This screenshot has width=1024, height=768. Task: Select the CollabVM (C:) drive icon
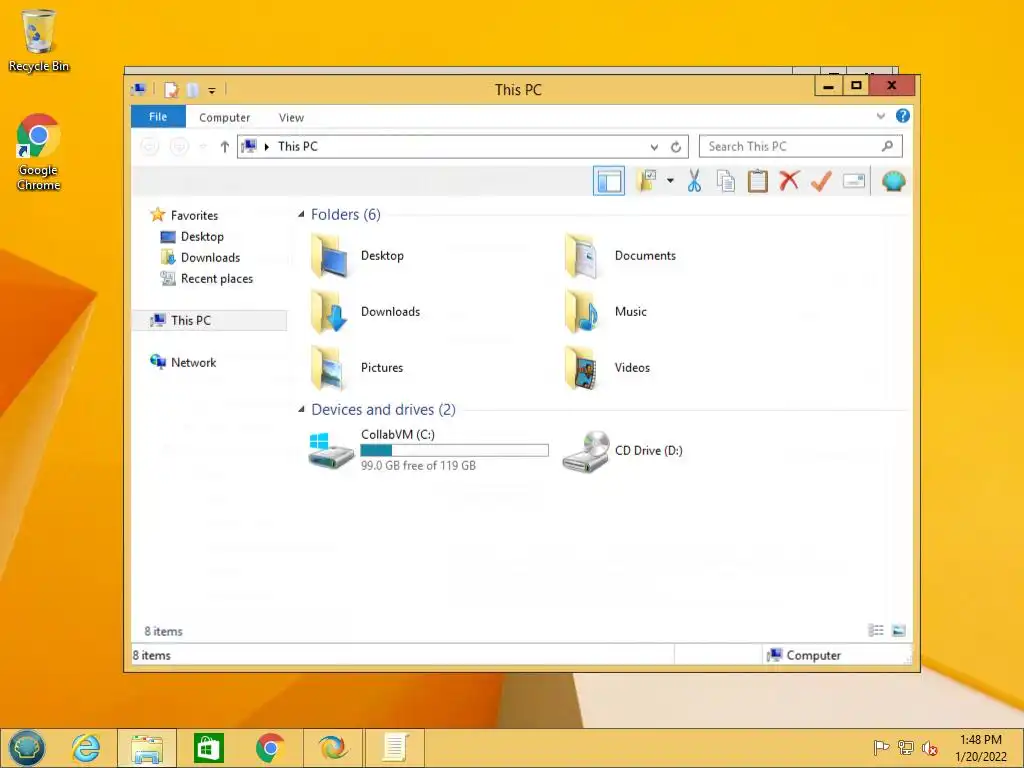[x=331, y=450]
